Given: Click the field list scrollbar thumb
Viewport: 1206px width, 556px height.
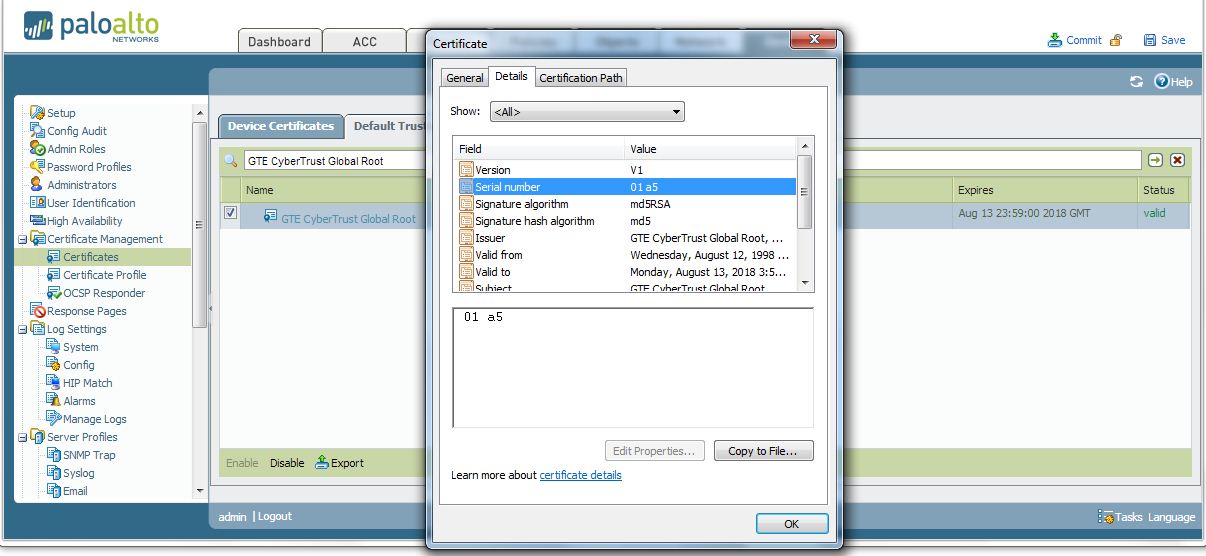Looking at the screenshot, I should (805, 190).
